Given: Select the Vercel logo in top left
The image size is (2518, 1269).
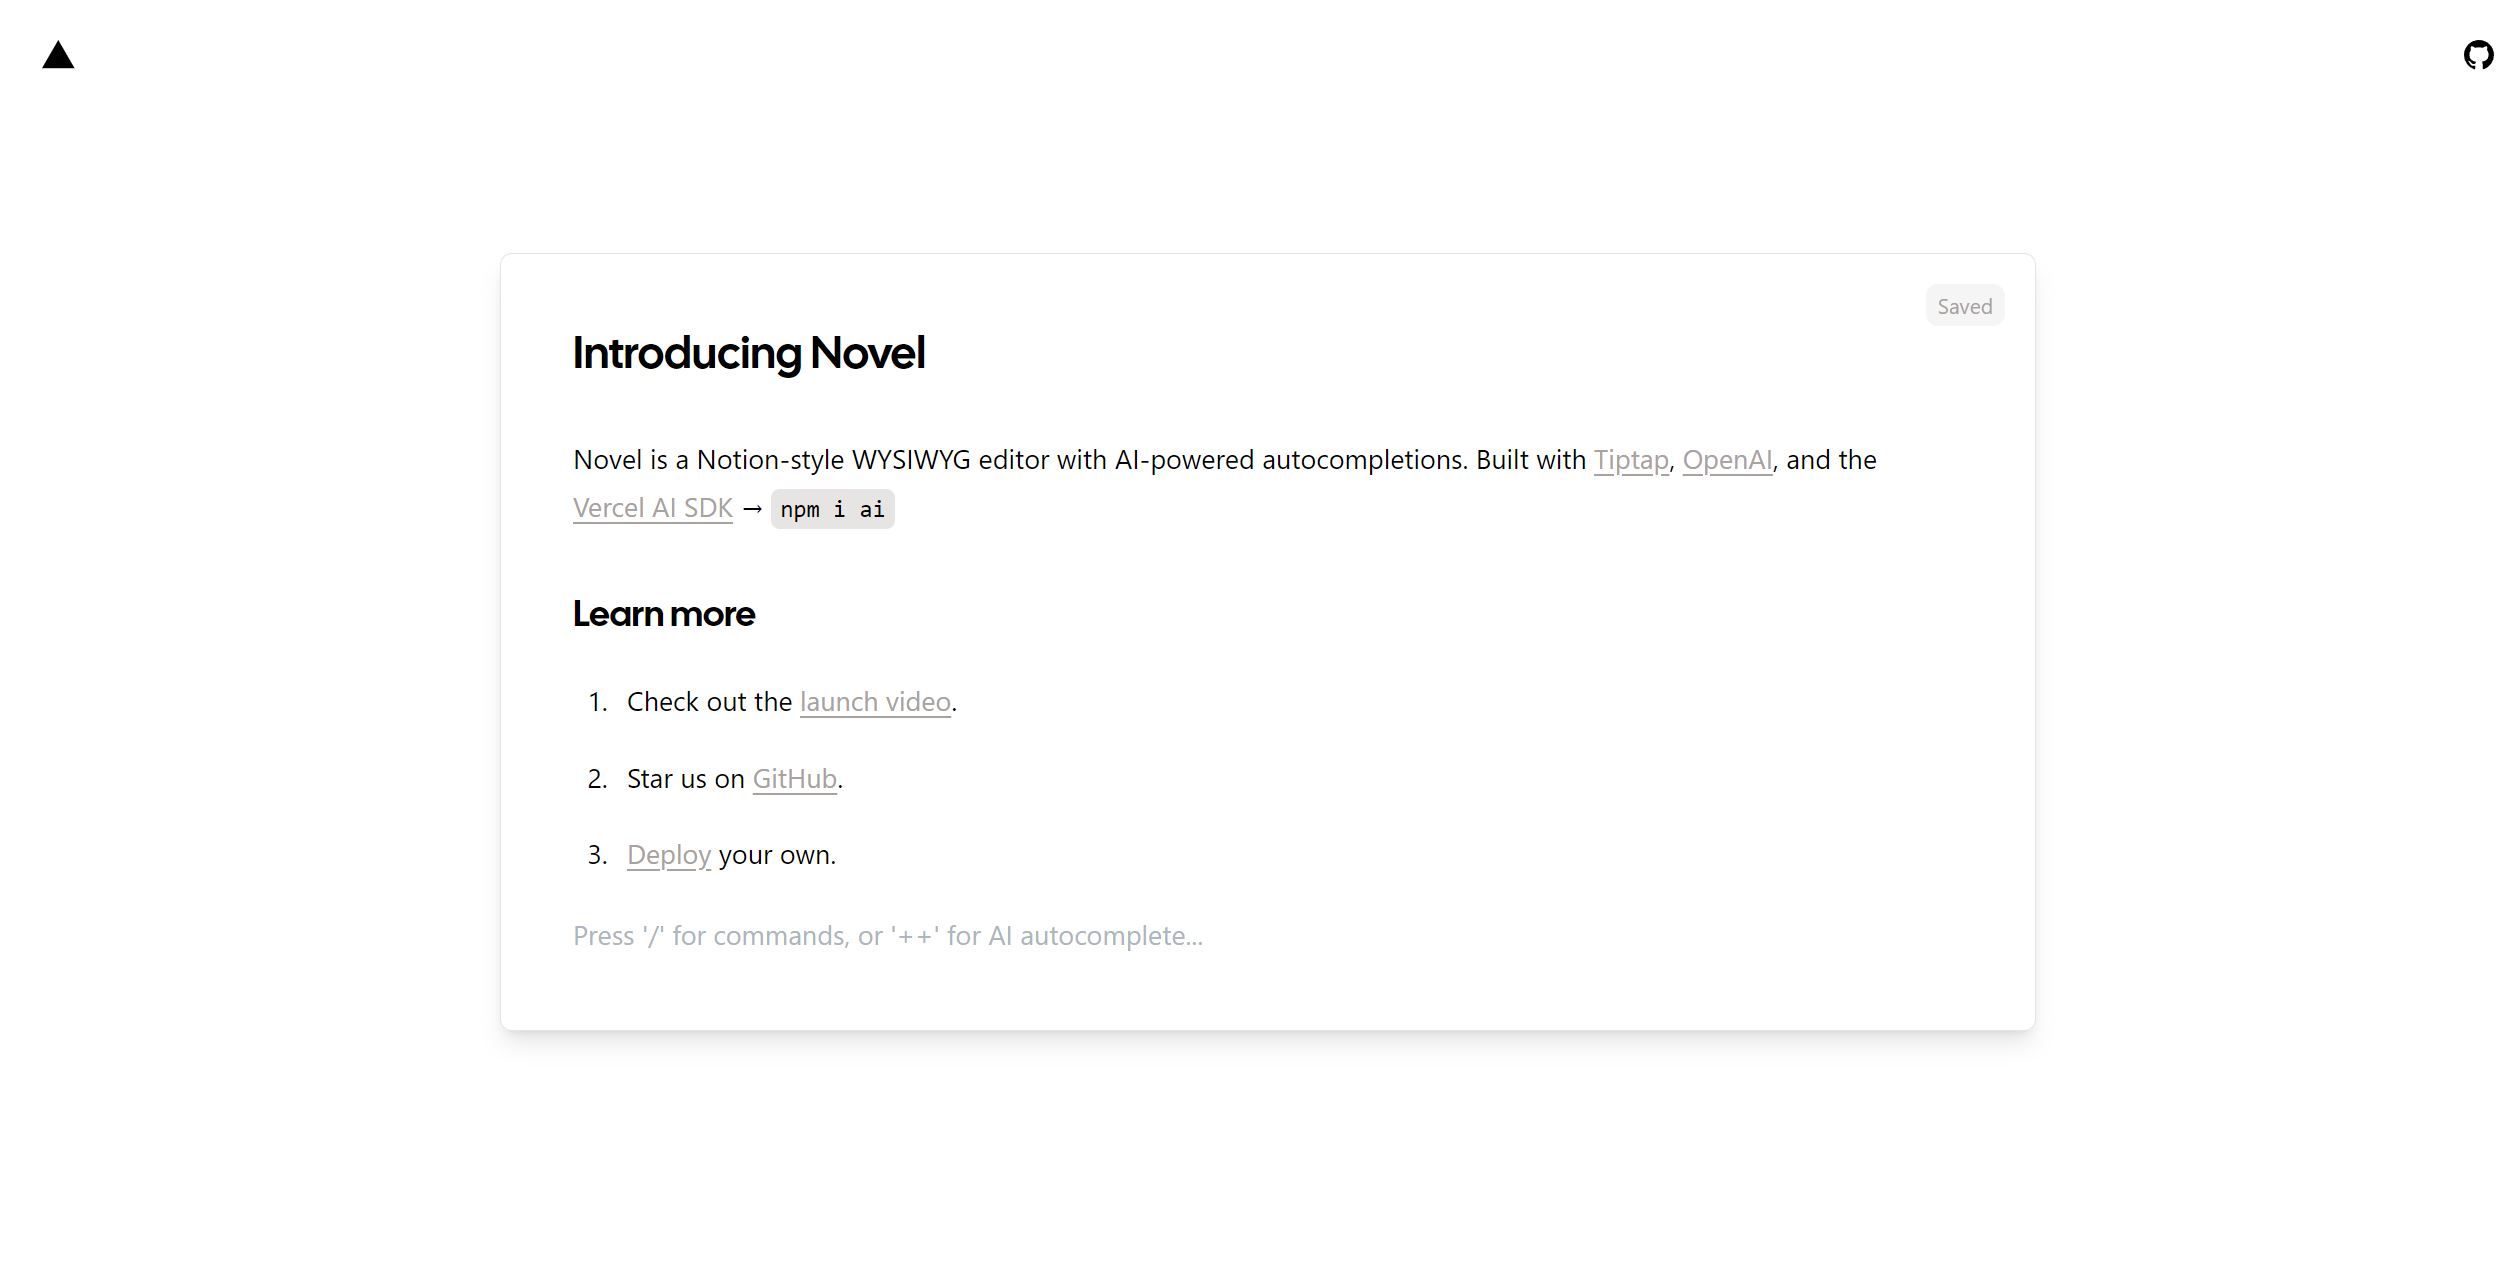Looking at the screenshot, I should click(x=60, y=55).
